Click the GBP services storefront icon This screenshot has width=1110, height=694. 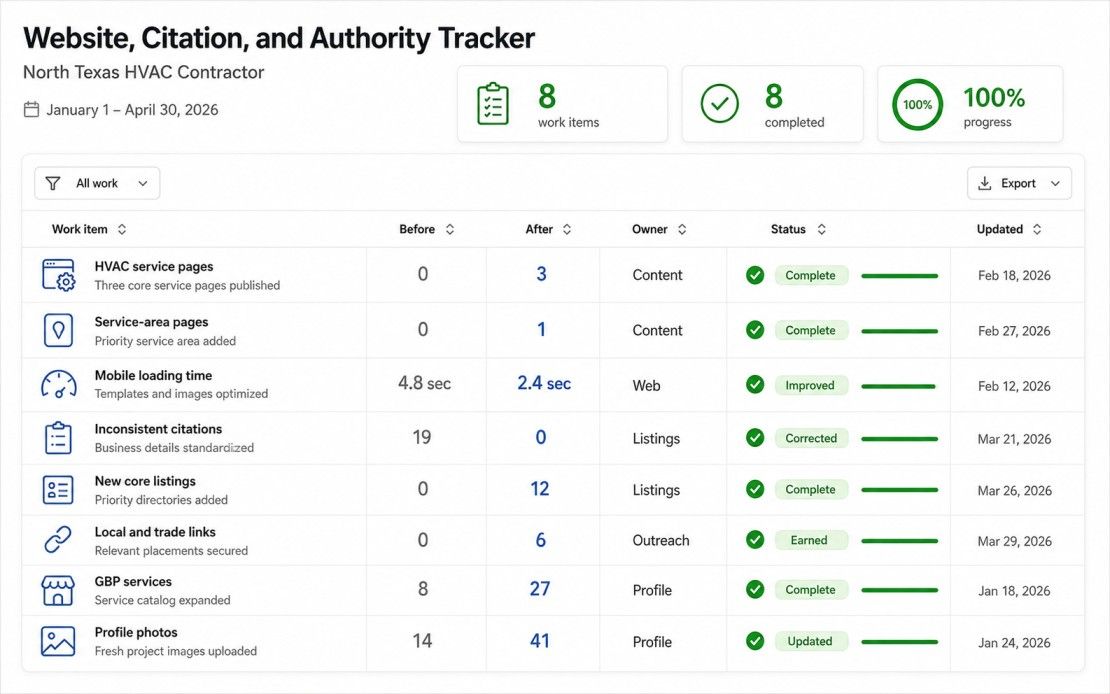(58, 590)
